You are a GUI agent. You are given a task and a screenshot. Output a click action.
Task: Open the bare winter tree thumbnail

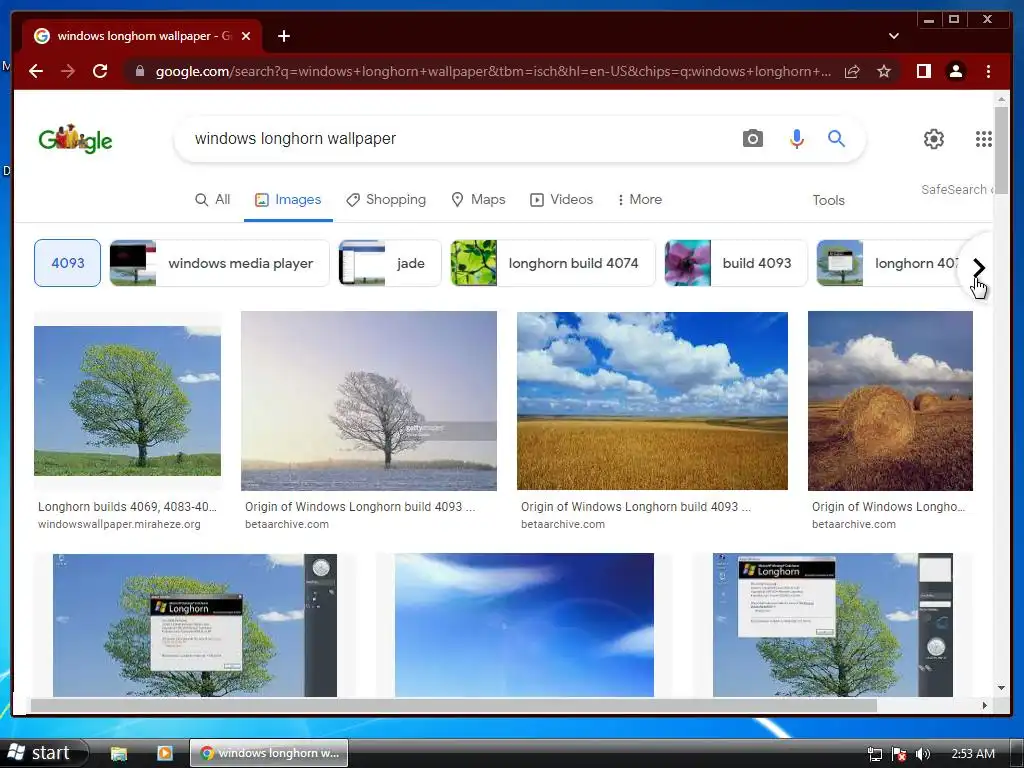(369, 401)
